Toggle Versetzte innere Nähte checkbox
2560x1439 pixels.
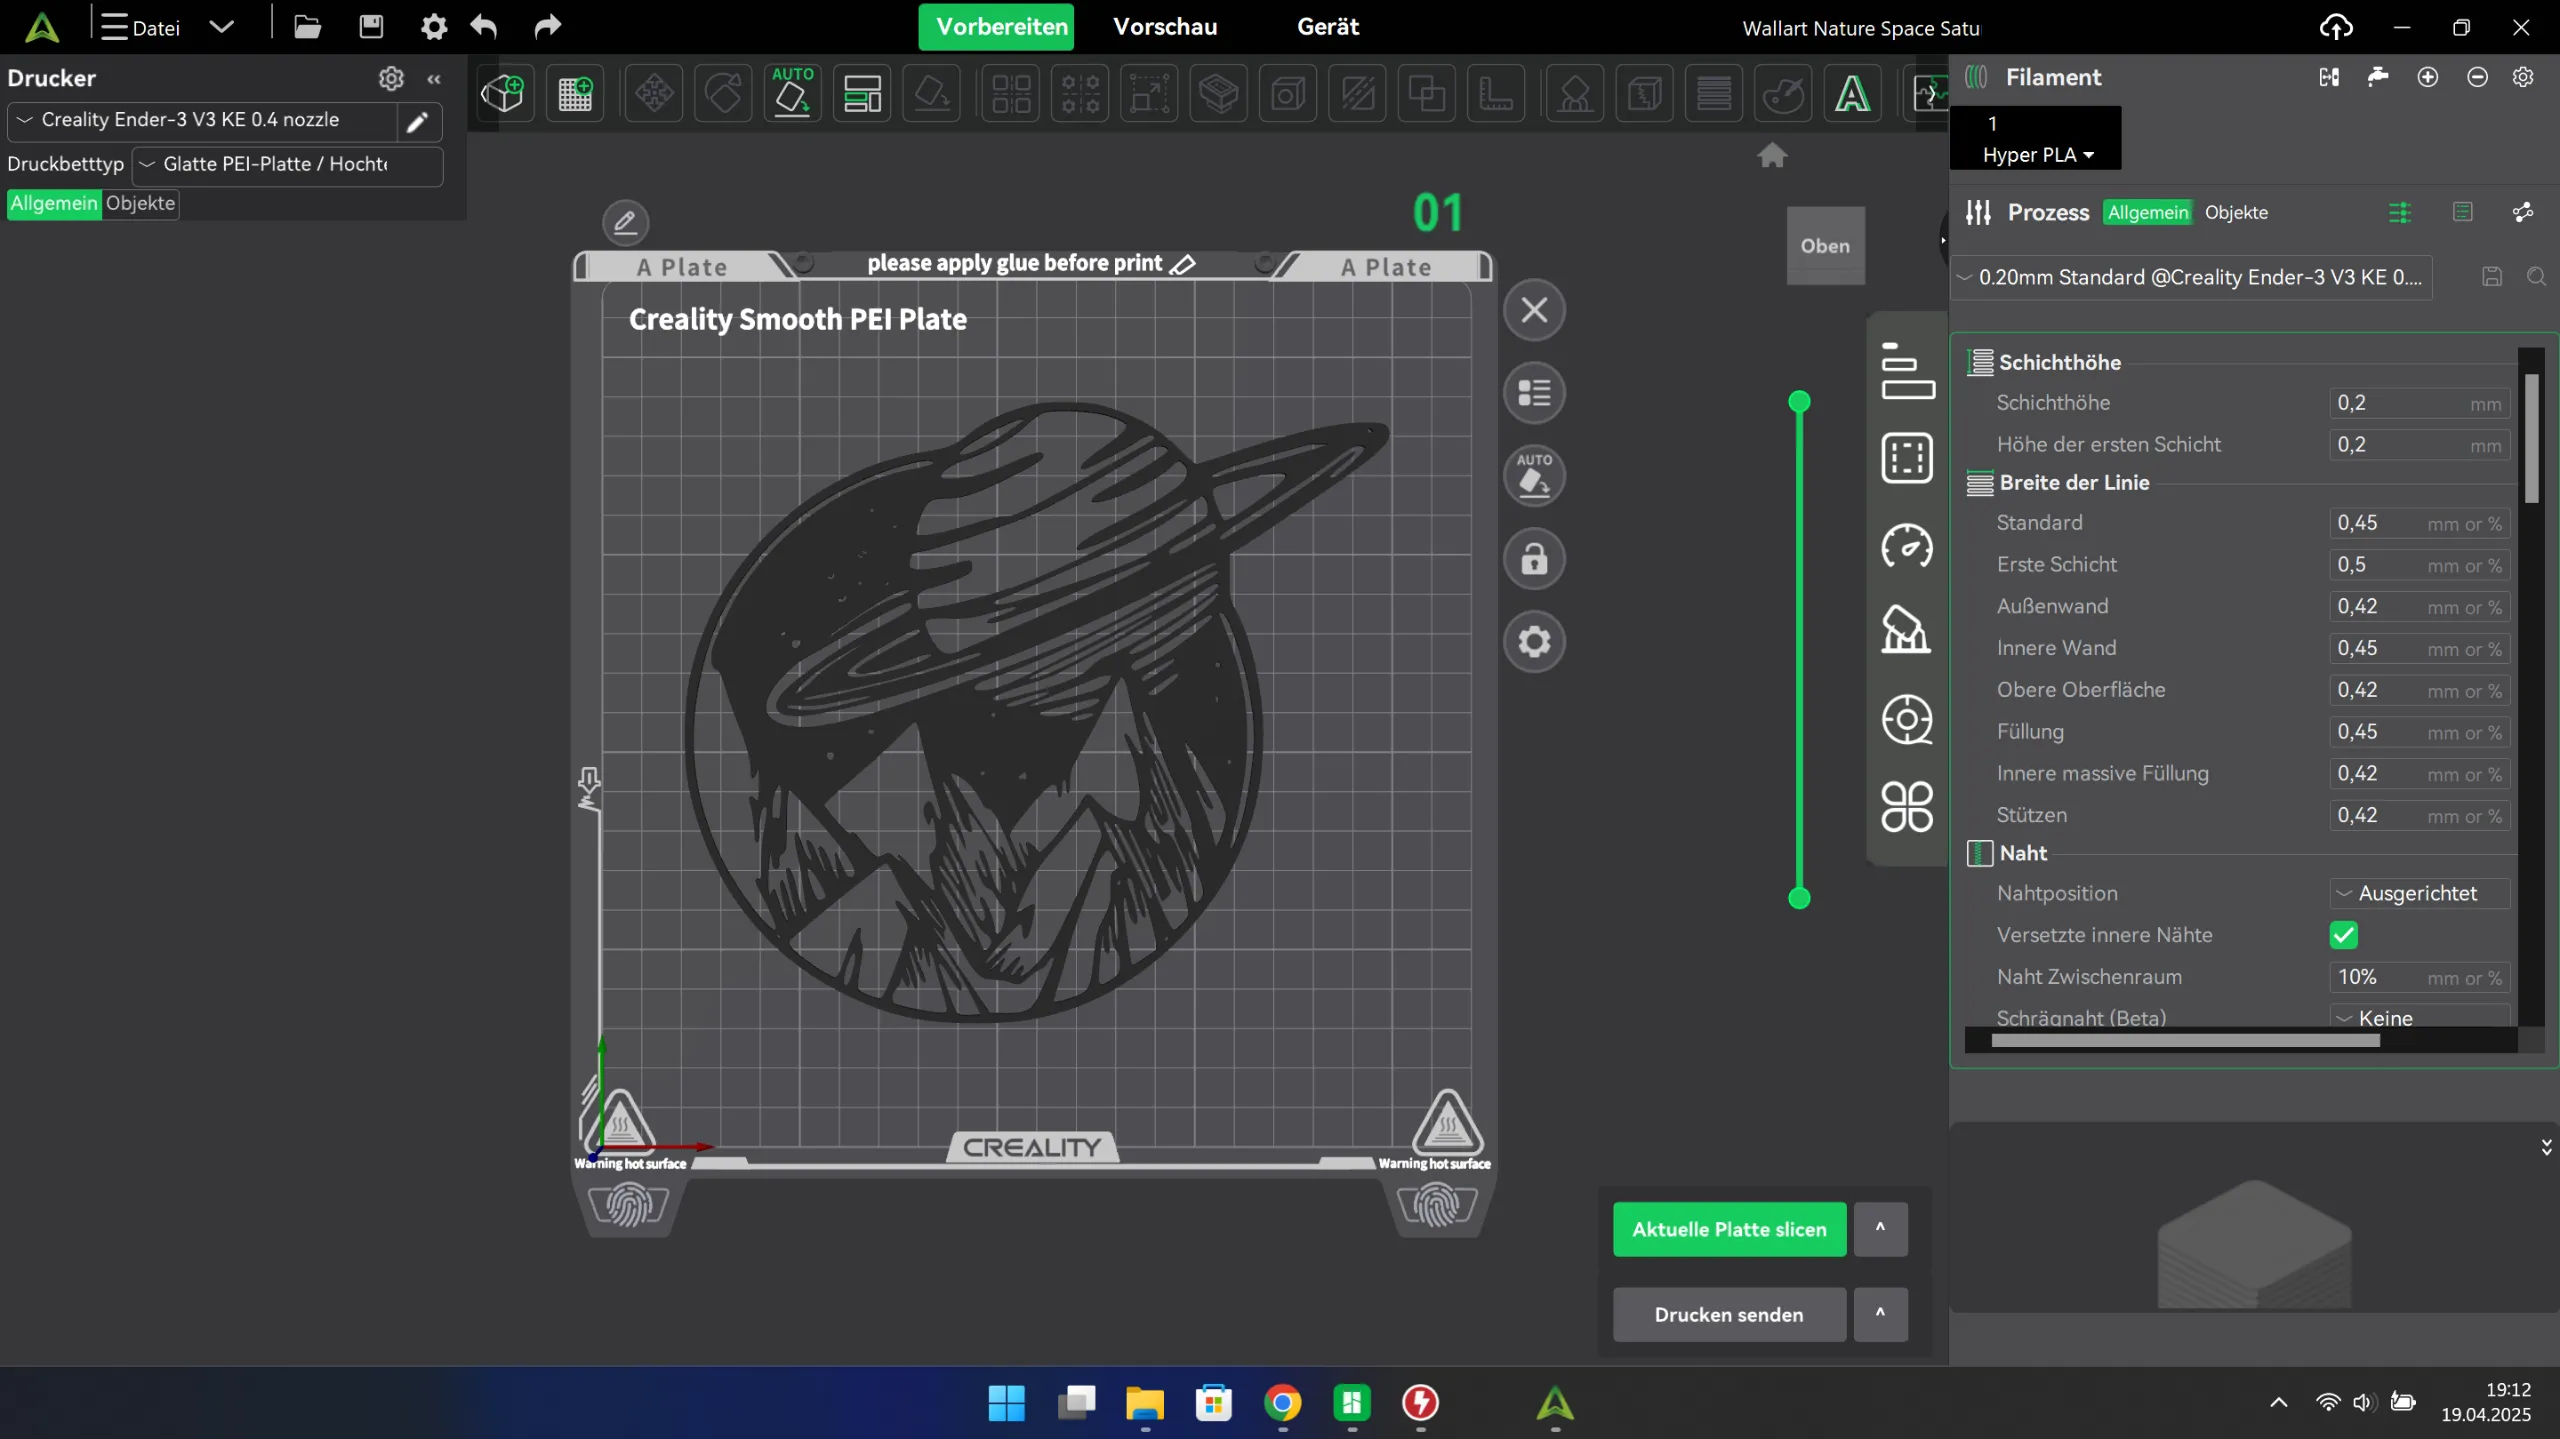(2343, 935)
